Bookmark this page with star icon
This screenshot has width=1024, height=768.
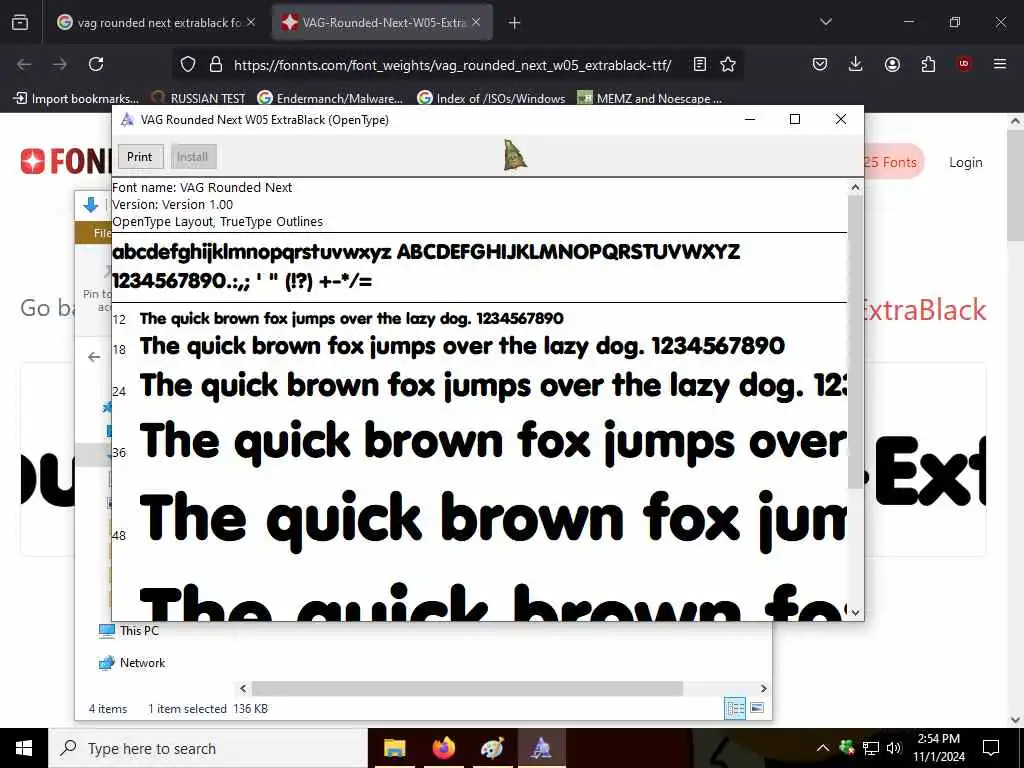(x=728, y=64)
